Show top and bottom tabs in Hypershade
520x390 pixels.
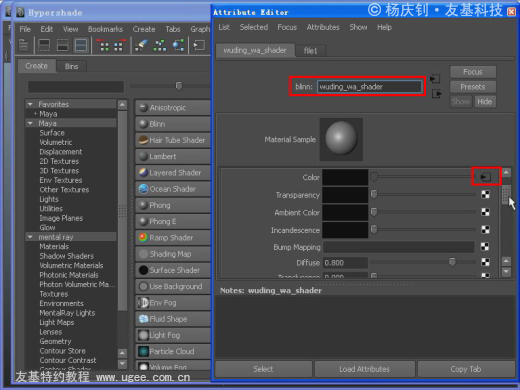[x=81, y=45]
